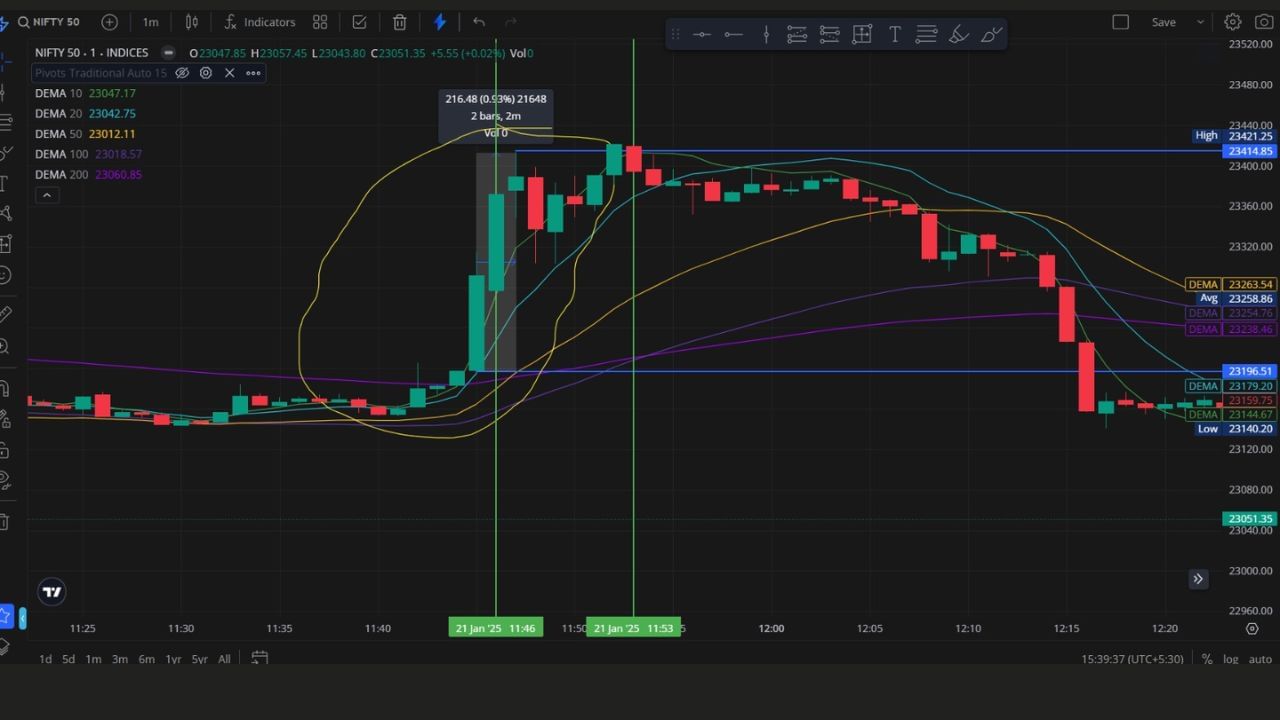
Task: Switch to the 5d time range
Action: [x=68, y=659]
